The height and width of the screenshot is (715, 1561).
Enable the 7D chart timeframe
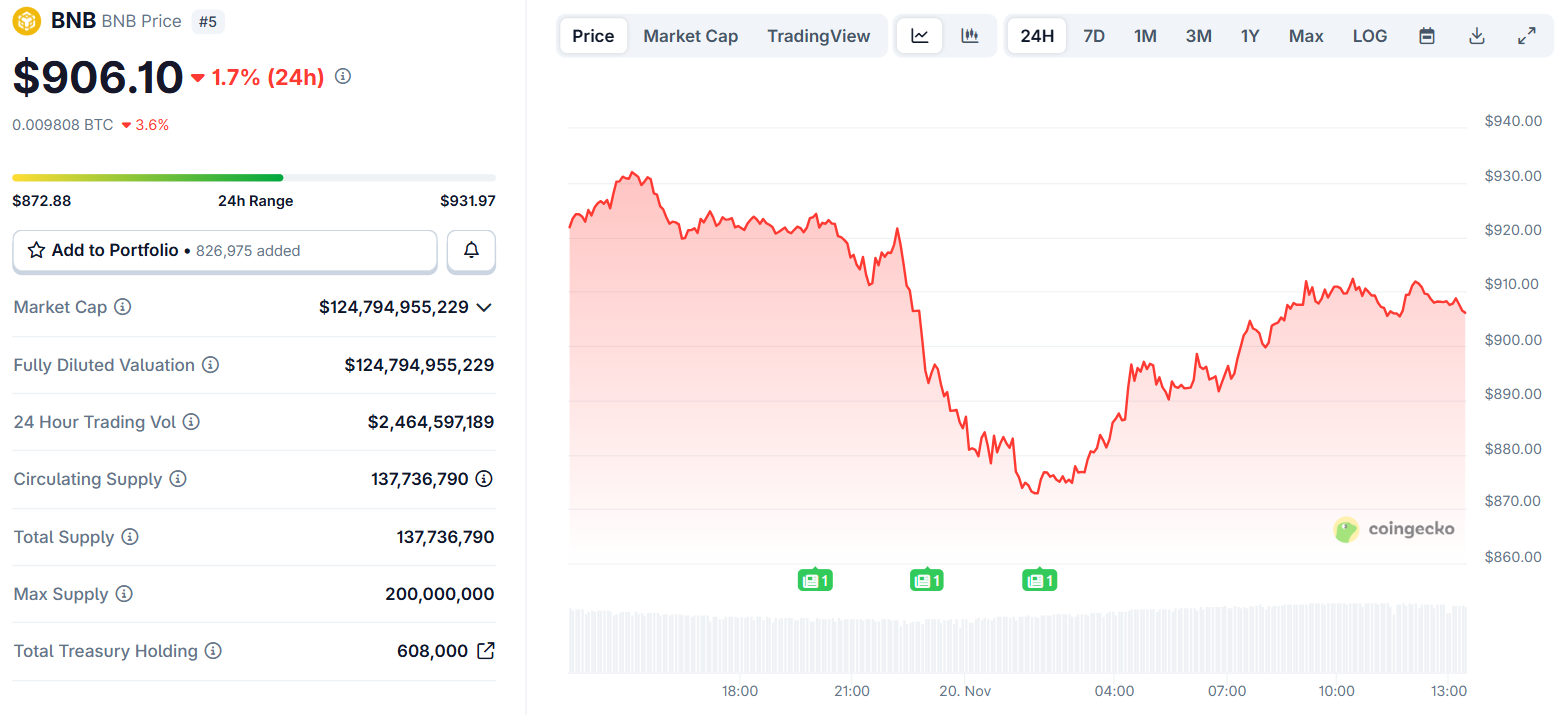pos(1093,35)
